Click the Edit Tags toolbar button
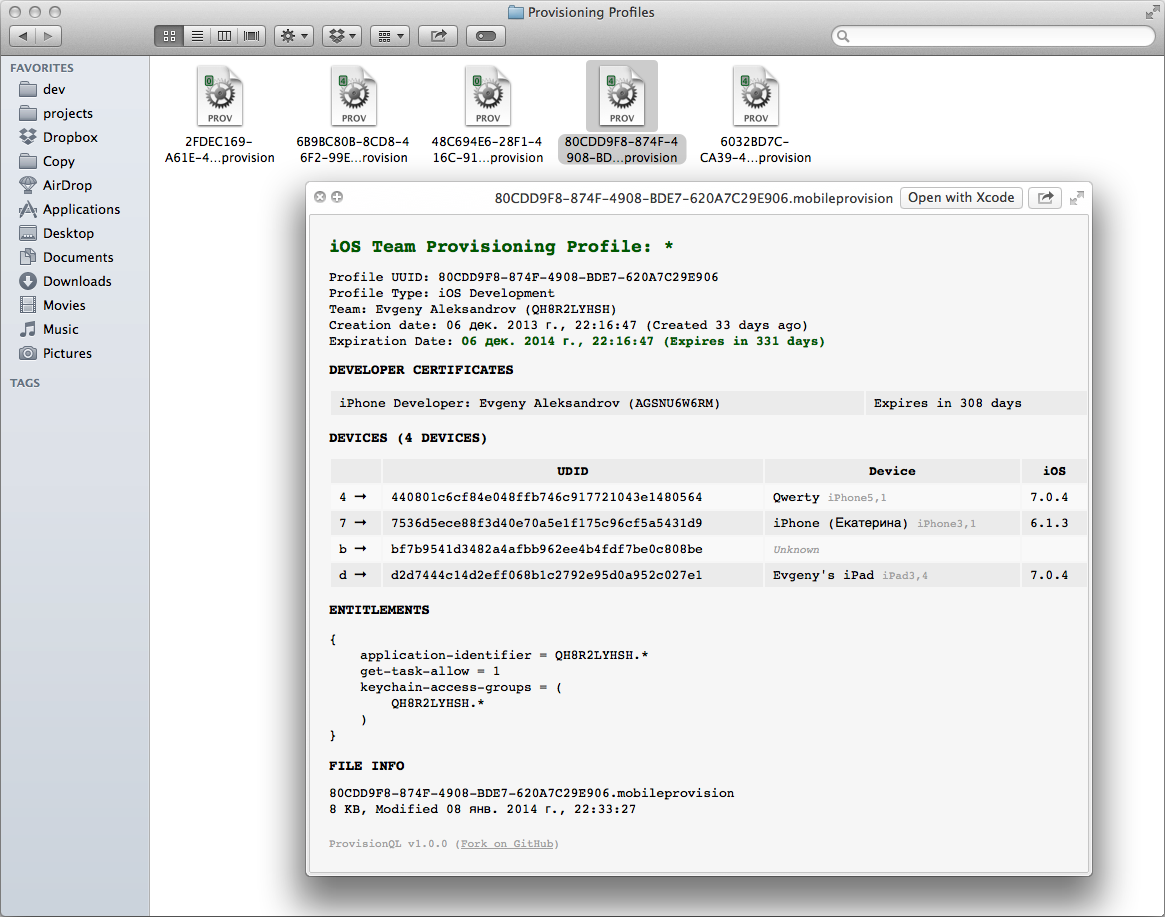Image resolution: width=1165 pixels, height=917 pixels. pyautogui.click(x=486, y=36)
